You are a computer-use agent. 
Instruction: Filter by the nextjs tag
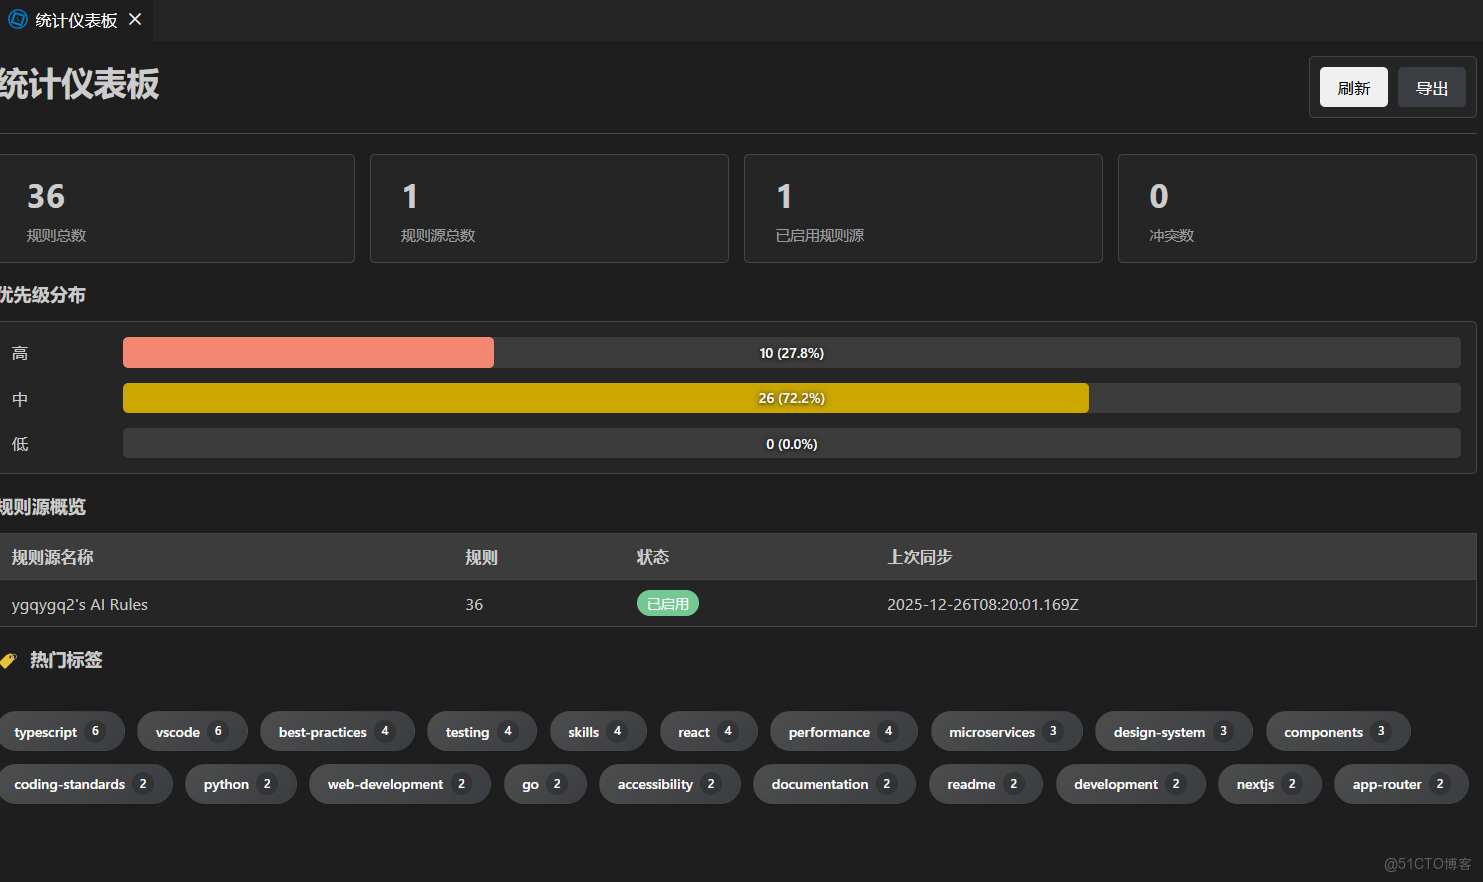[1269, 784]
